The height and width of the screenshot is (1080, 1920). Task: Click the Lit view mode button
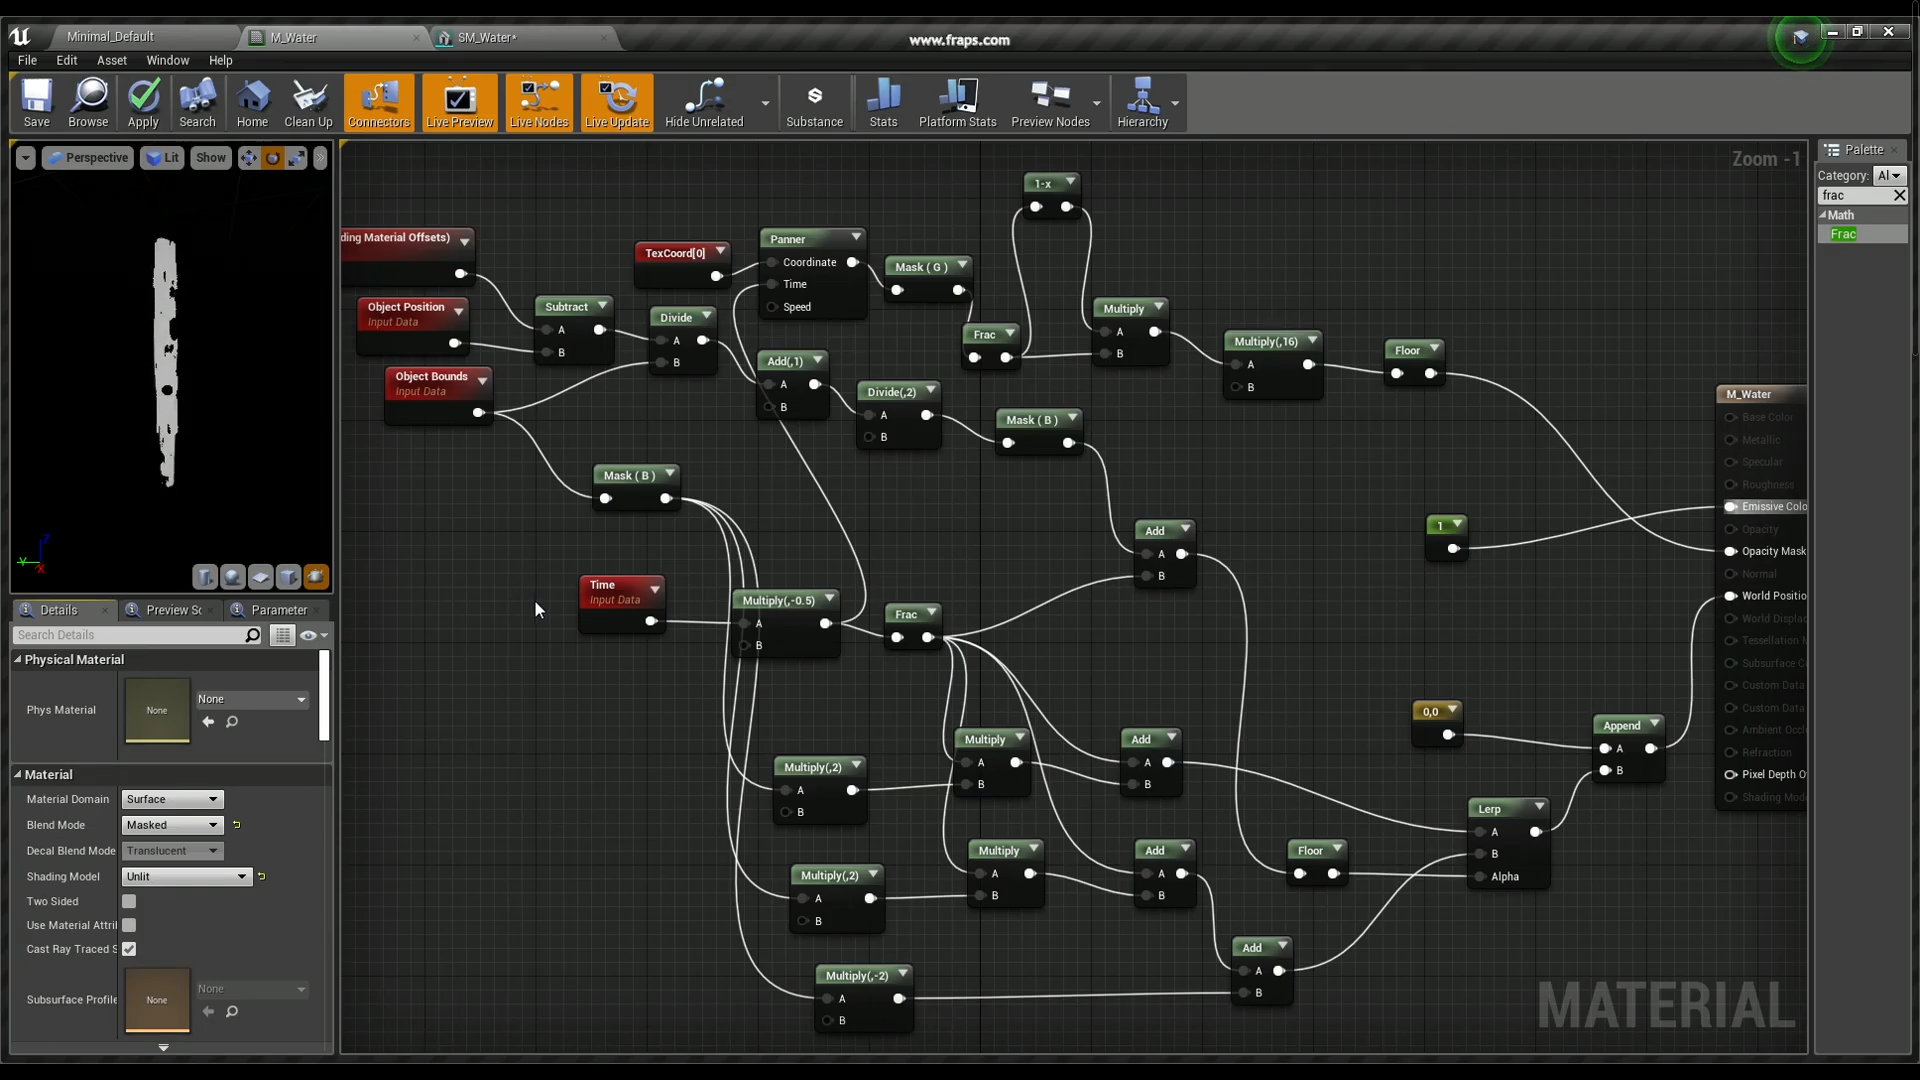(x=162, y=158)
